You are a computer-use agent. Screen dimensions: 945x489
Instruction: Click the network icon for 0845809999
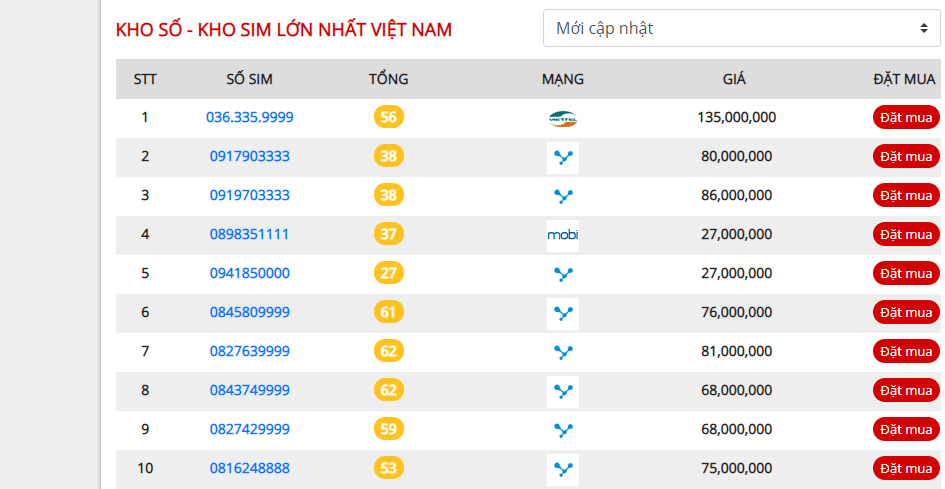point(563,313)
